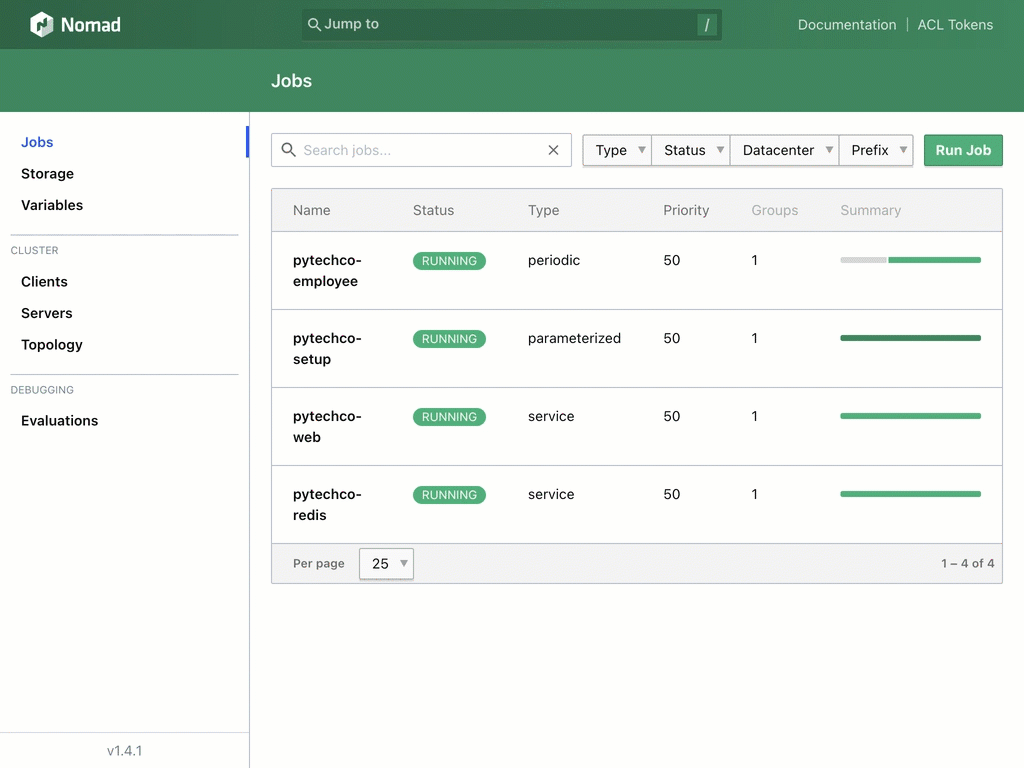The height and width of the screenshot is (768, 1024).
Task: Focus the Search jobs input field
Action: coord(420,150)
